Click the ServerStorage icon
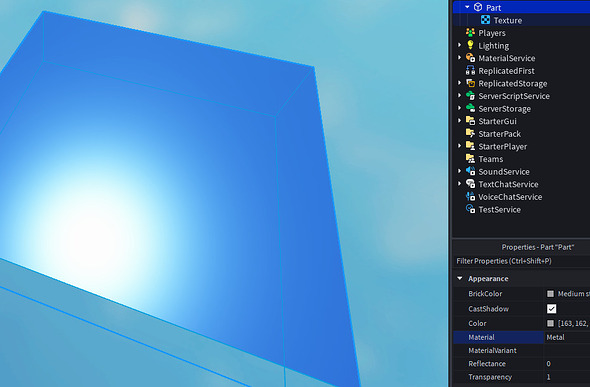This screenshot has height=387, width=590. click(470, 108)
